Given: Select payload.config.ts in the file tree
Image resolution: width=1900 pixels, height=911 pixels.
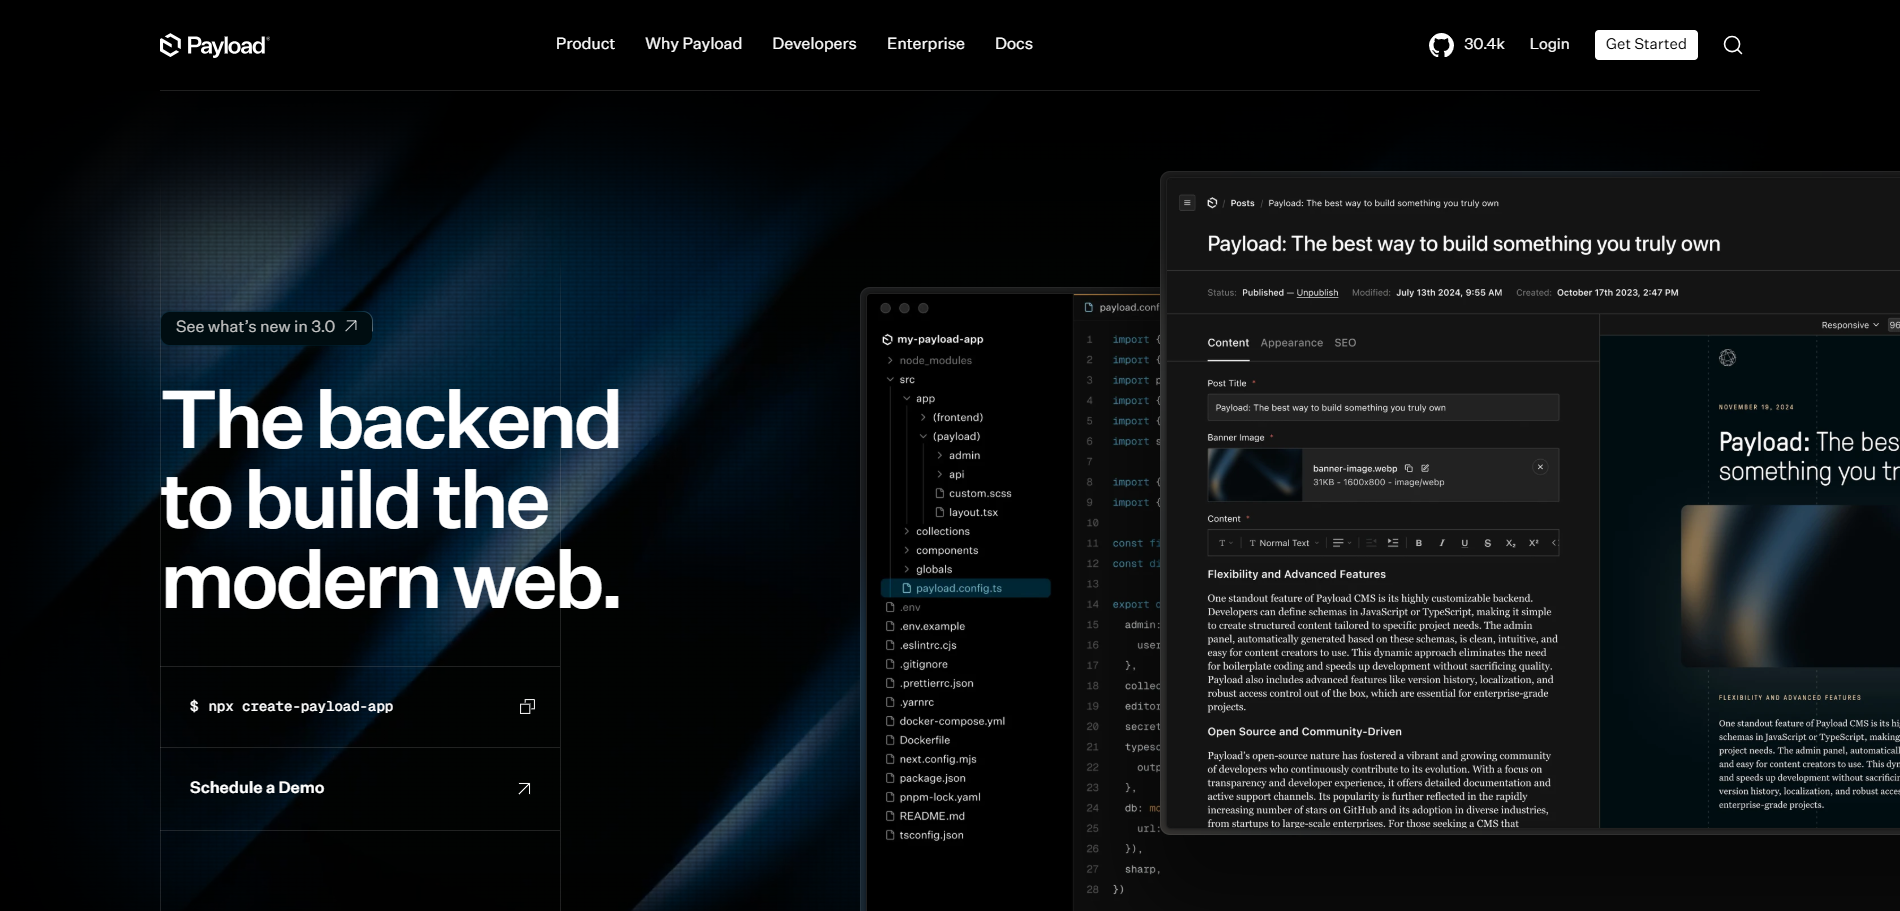Looking at the screenshot, I should (966, 588).
